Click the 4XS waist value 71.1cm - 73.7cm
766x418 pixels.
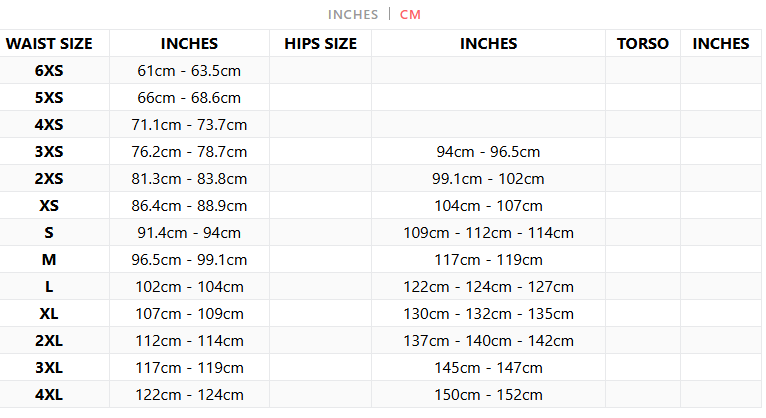[x=189, y=125]
